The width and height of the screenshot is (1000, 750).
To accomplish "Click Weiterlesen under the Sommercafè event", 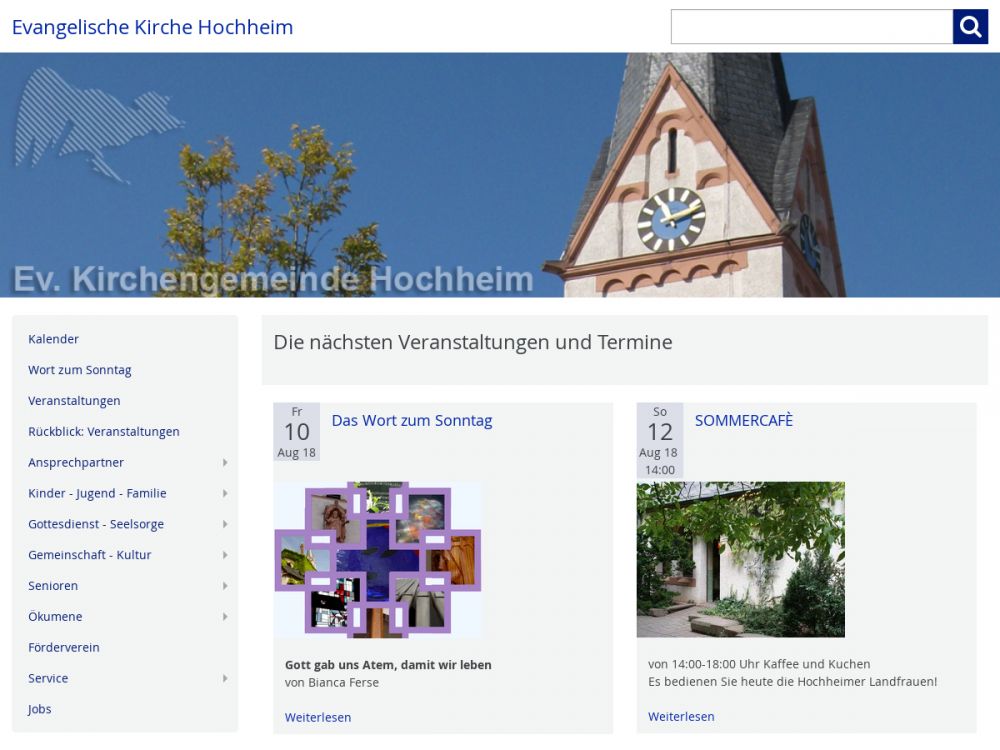I will (x=681, y=717).
